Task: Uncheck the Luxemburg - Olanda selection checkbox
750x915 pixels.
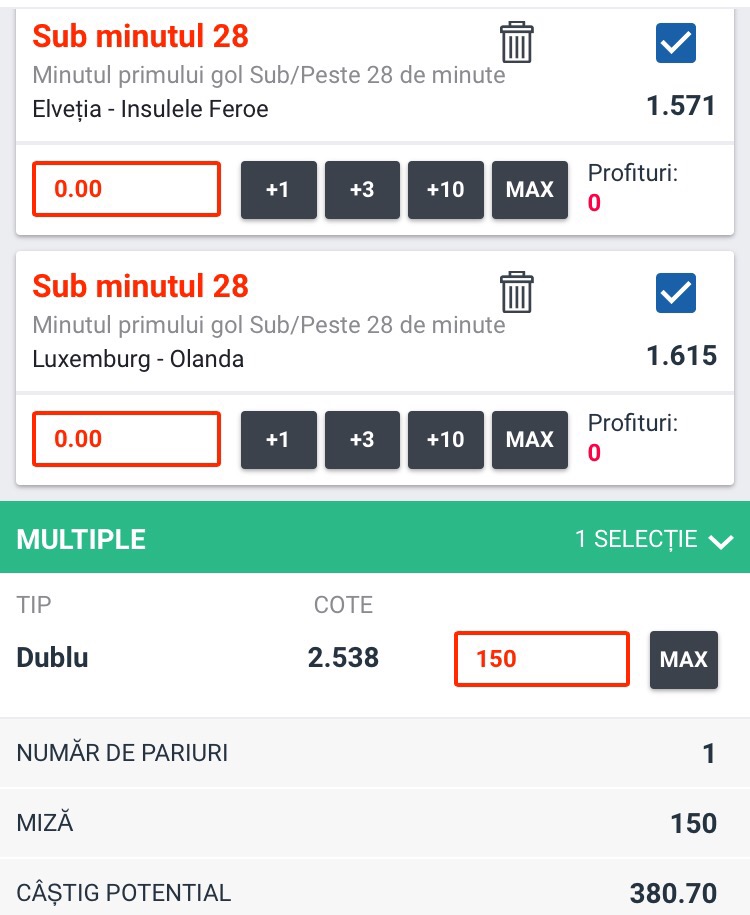Action: point(676,292)
